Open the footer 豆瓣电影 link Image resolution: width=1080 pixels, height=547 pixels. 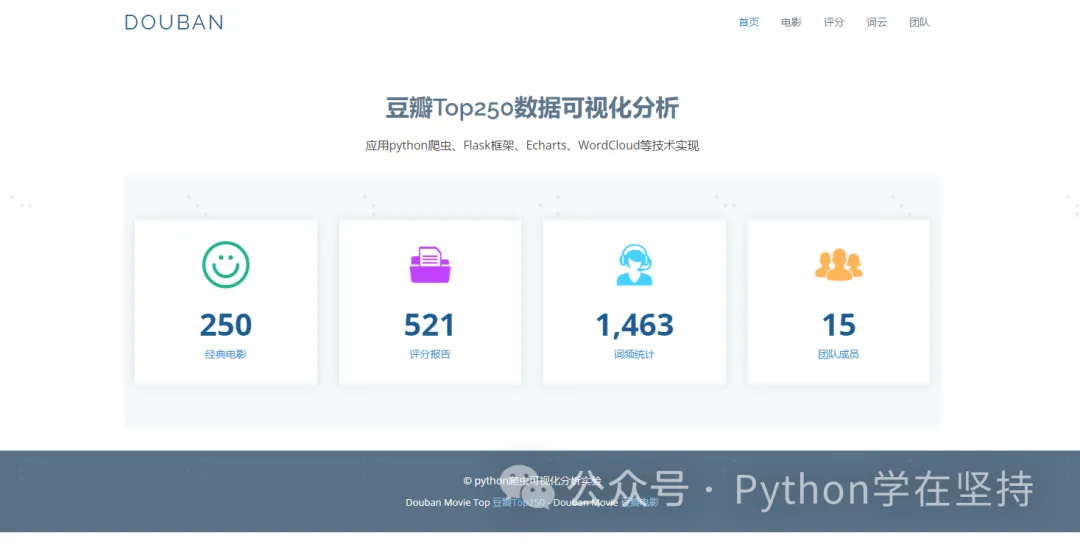640,502
